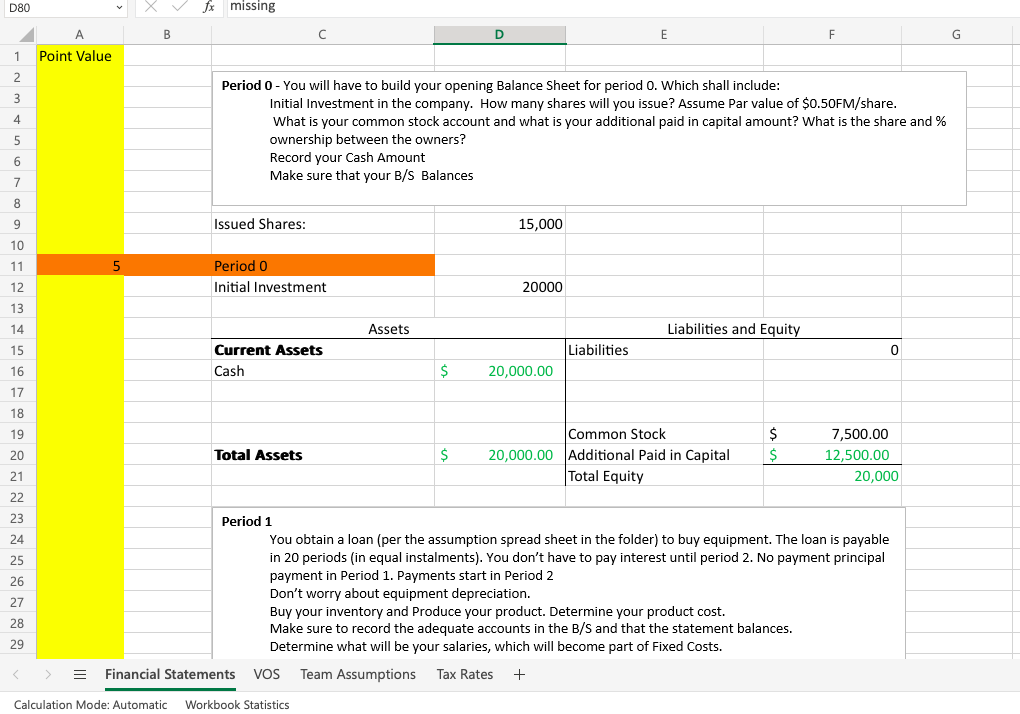
Task: Click Calculation Mode: Automatic in status bar
Action: coord(90,704)
